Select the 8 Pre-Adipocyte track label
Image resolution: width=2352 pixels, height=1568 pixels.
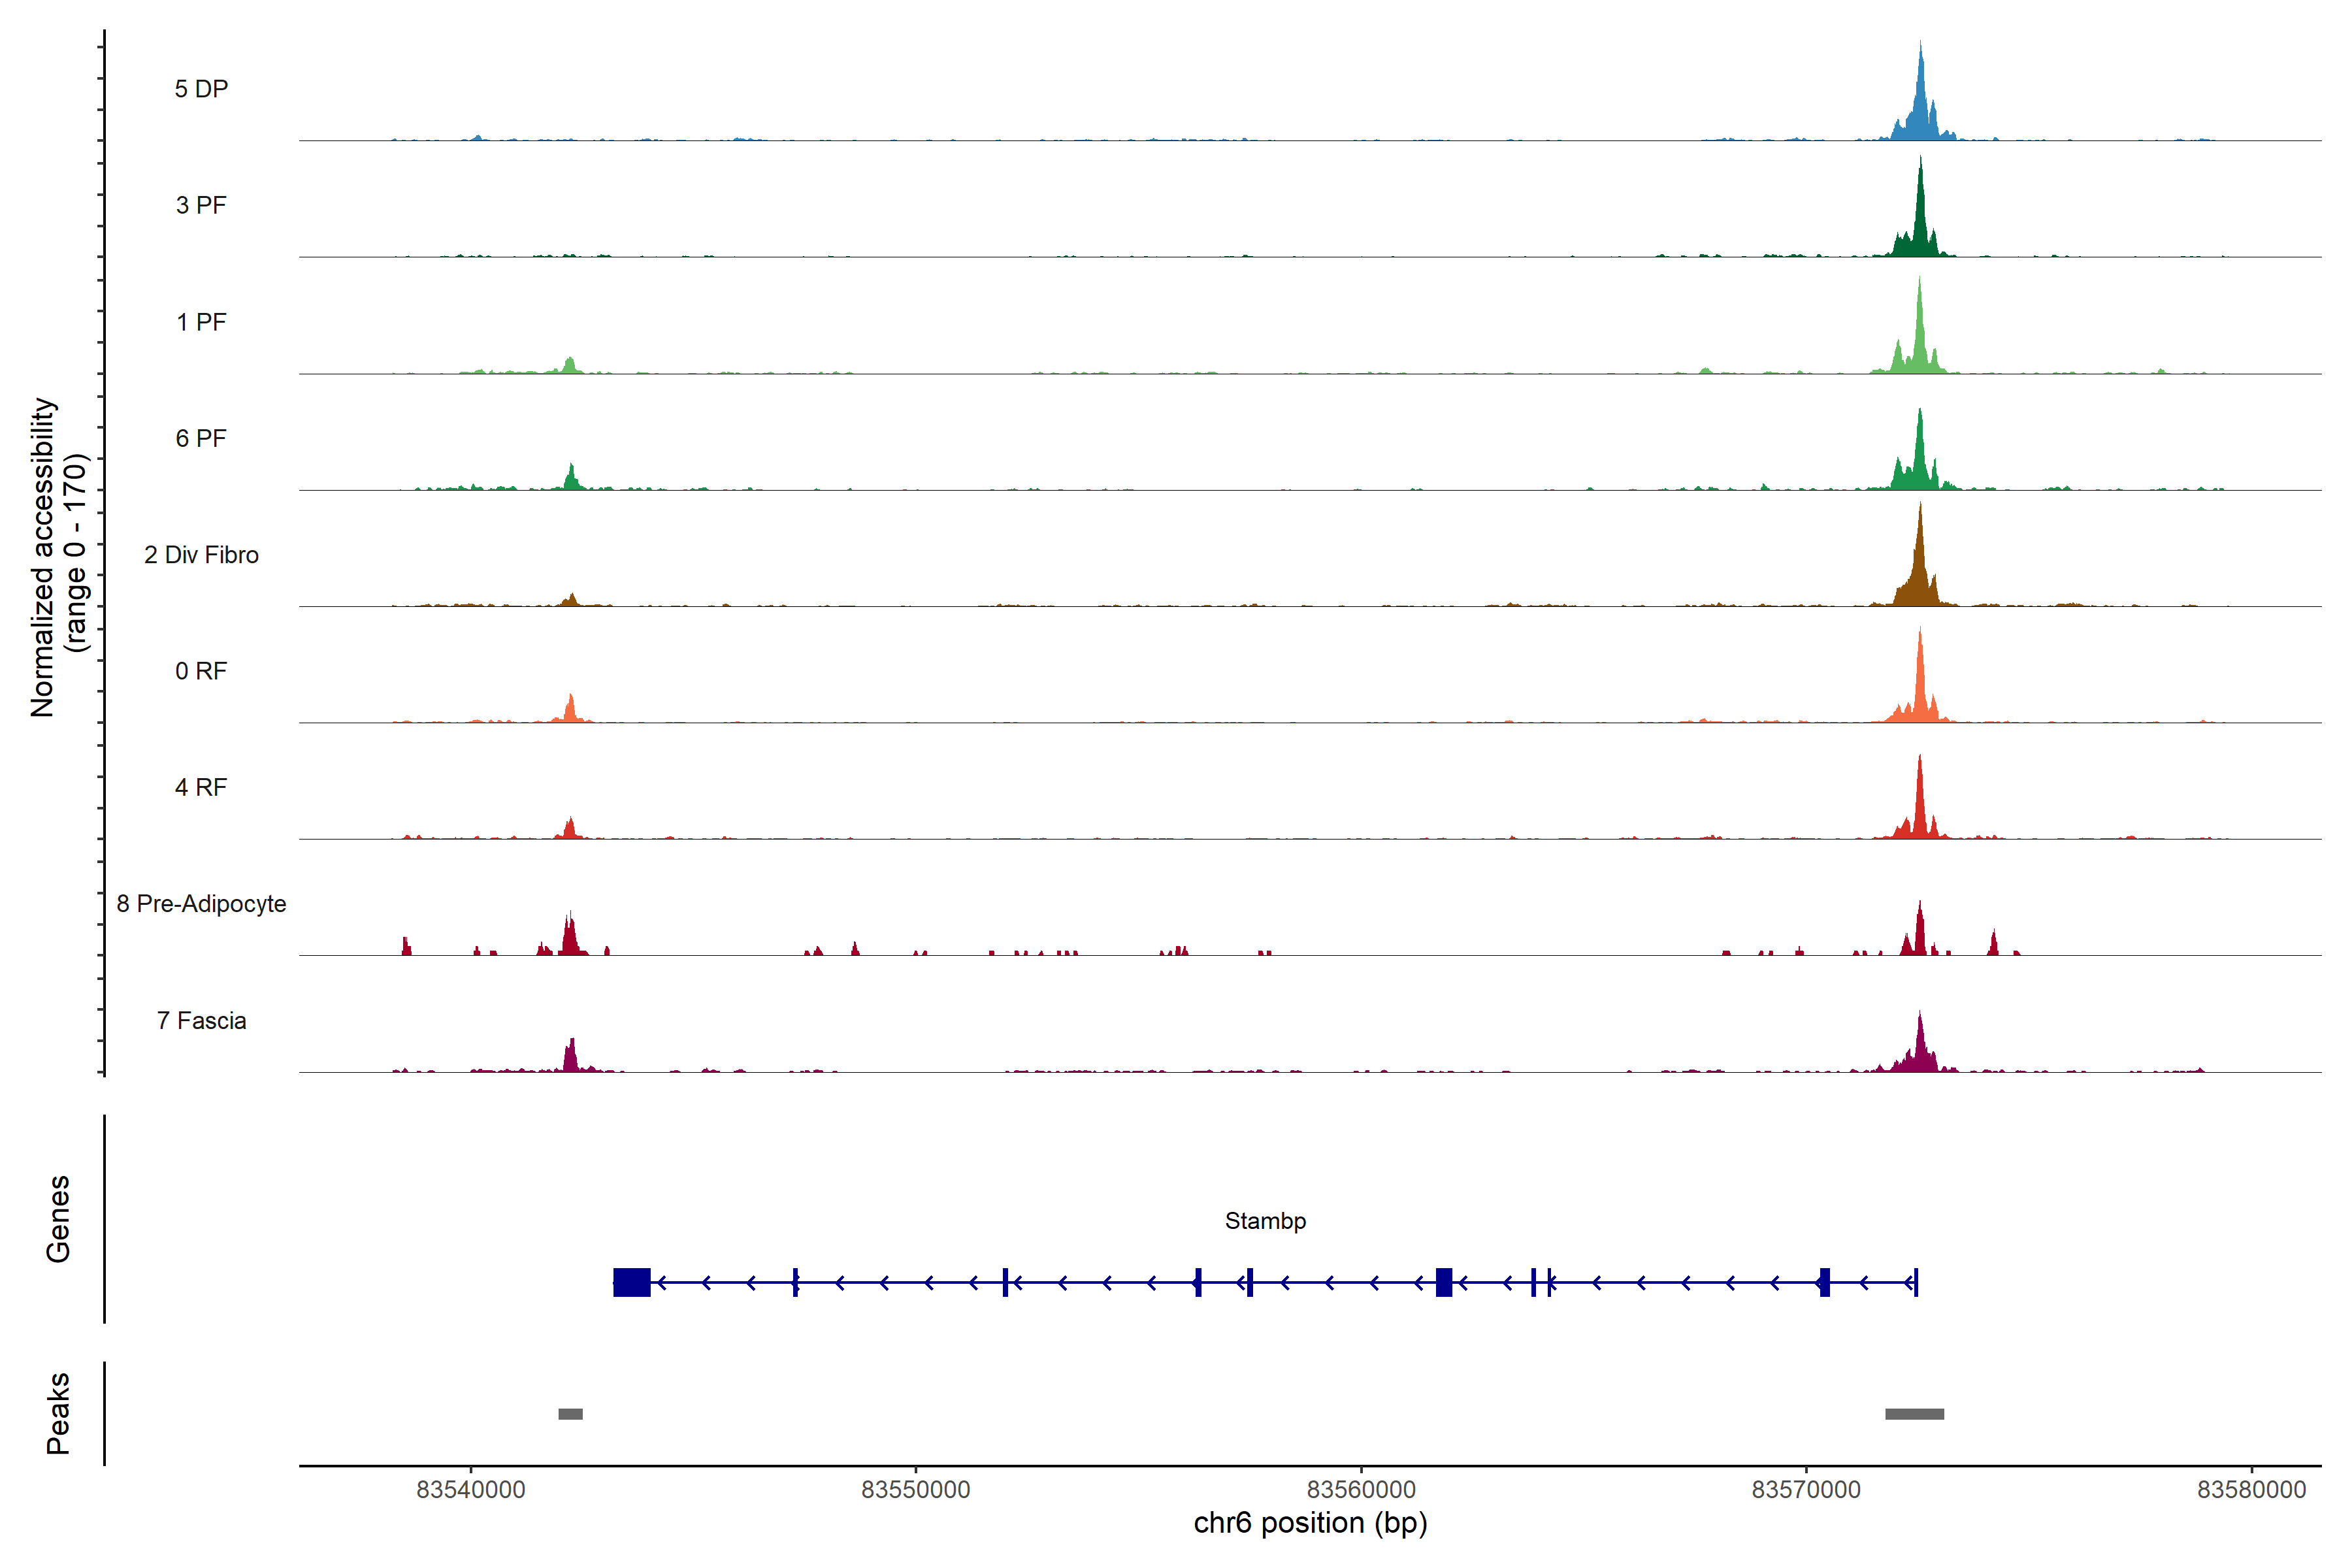tap(201, 904)
